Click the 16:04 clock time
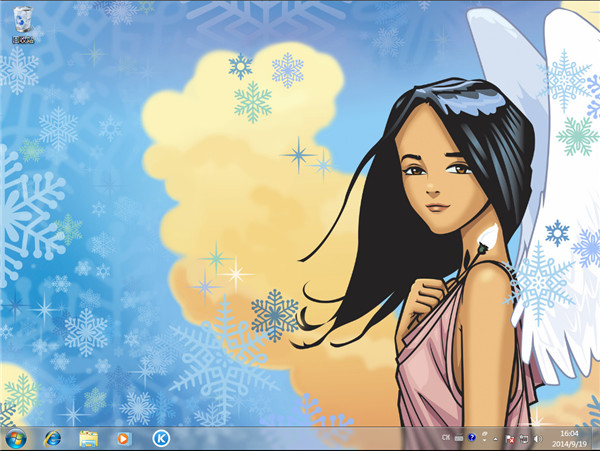This screenshot has height=451, width=600. click(x=570, y=432)
